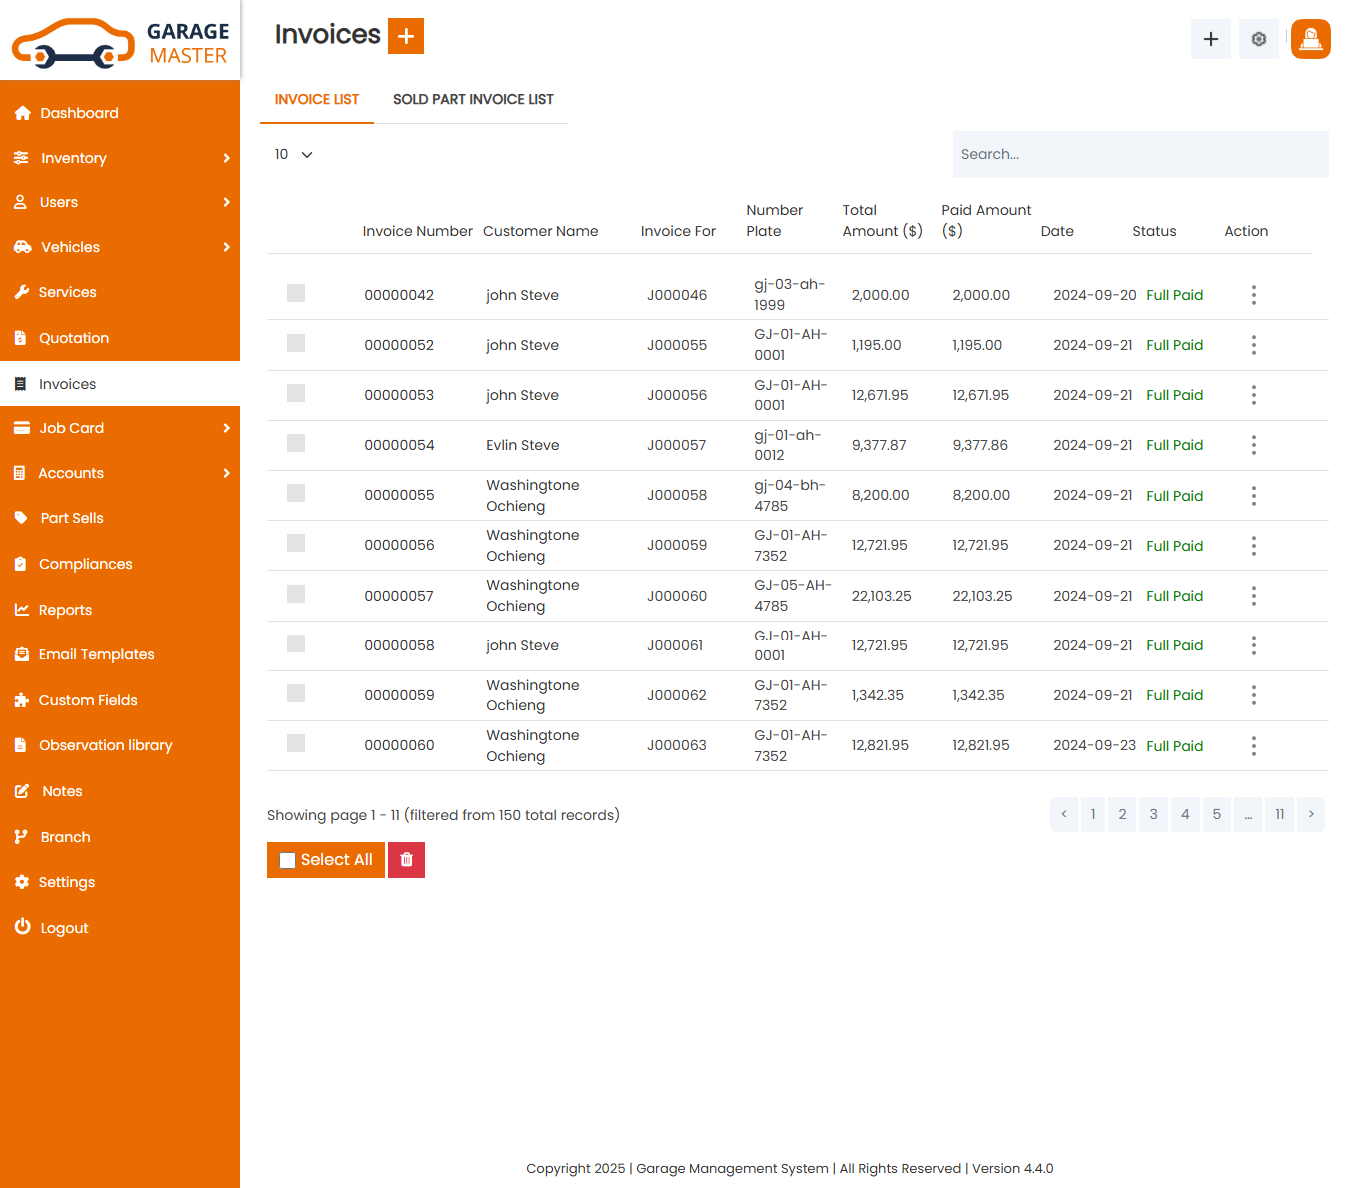Open settings using the gear icon
The height and width of the screenshot is (1188, 1366).
(x=1258, y=39)
